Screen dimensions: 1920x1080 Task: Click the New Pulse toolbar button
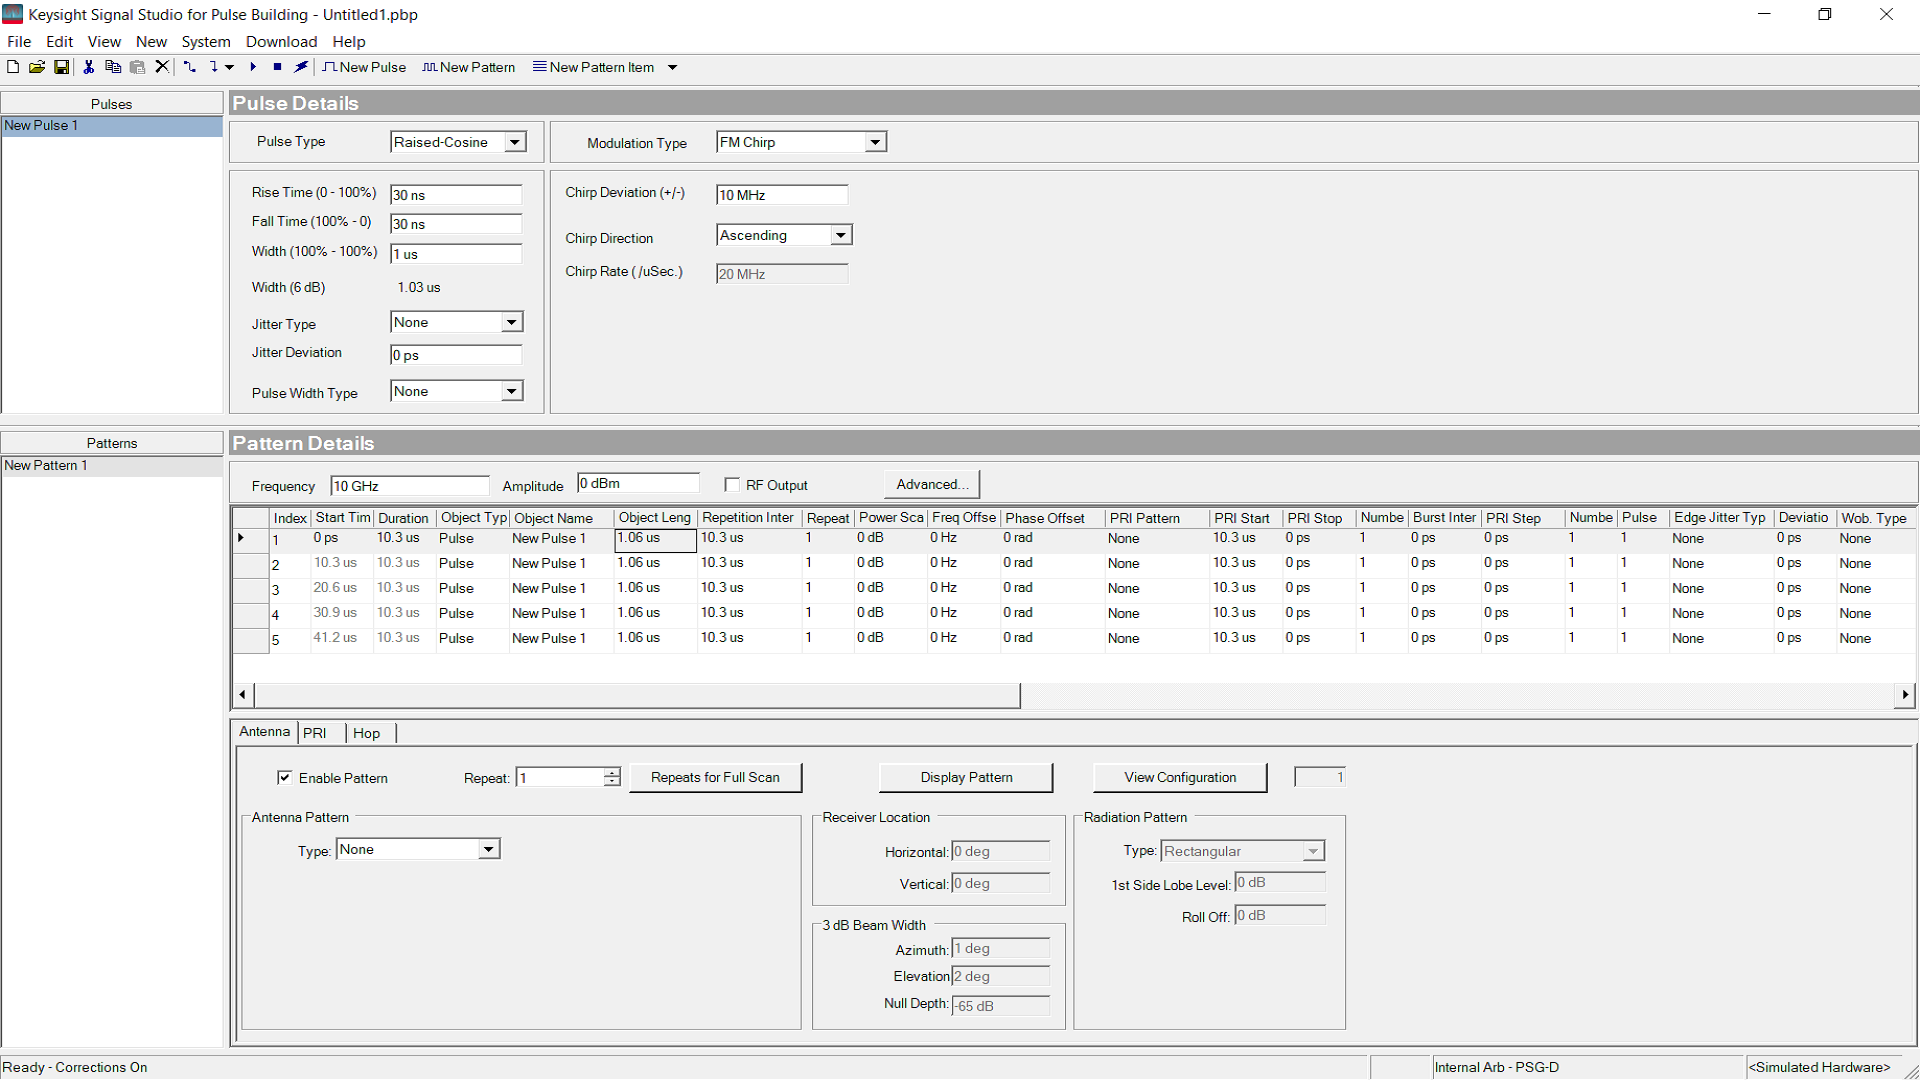(x=364, y=67)
